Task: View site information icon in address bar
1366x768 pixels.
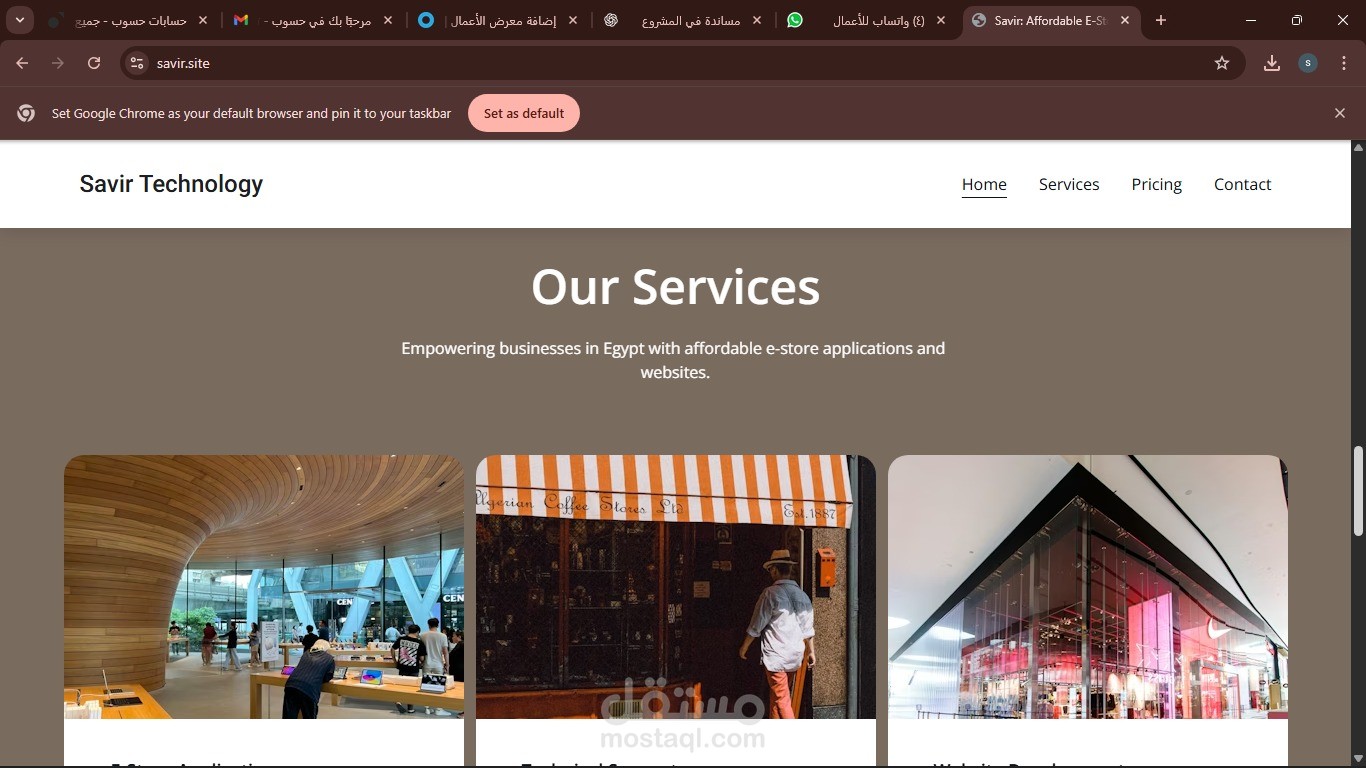Action: (x=137, y=63)
